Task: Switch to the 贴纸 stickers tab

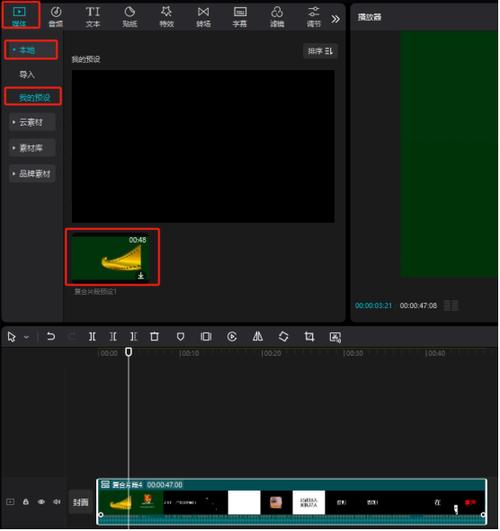Action: [130, 16]
